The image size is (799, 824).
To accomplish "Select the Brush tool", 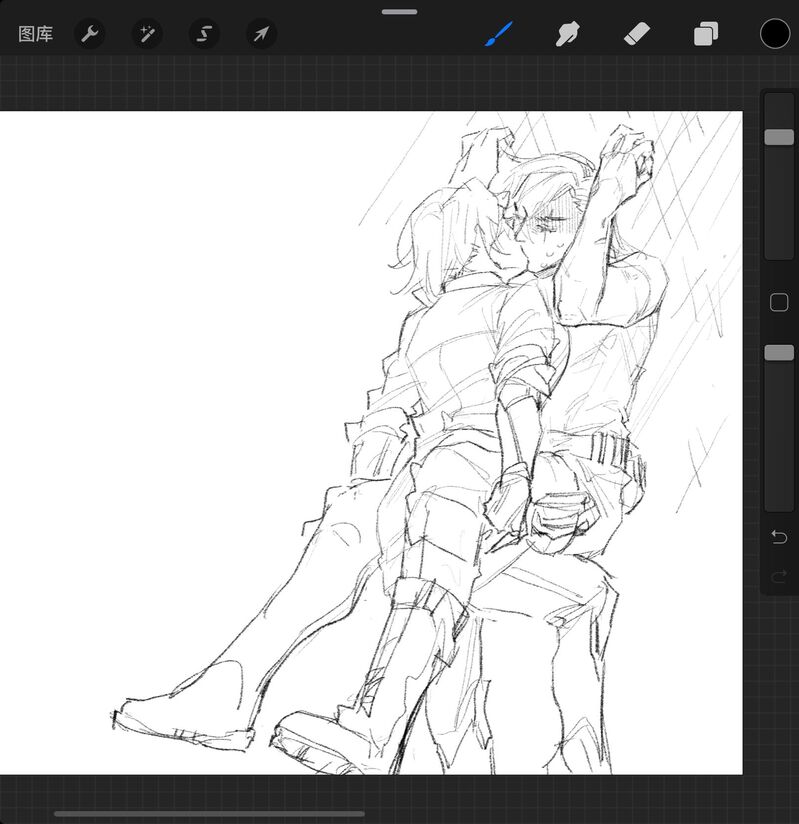I will pyautogui.click(x=498, y=34).
